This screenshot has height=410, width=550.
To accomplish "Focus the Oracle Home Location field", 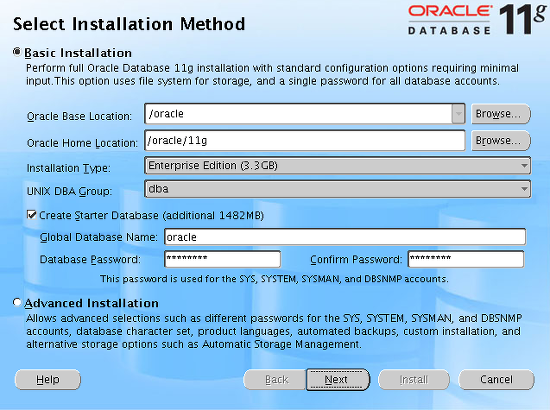I will point(305,141).
